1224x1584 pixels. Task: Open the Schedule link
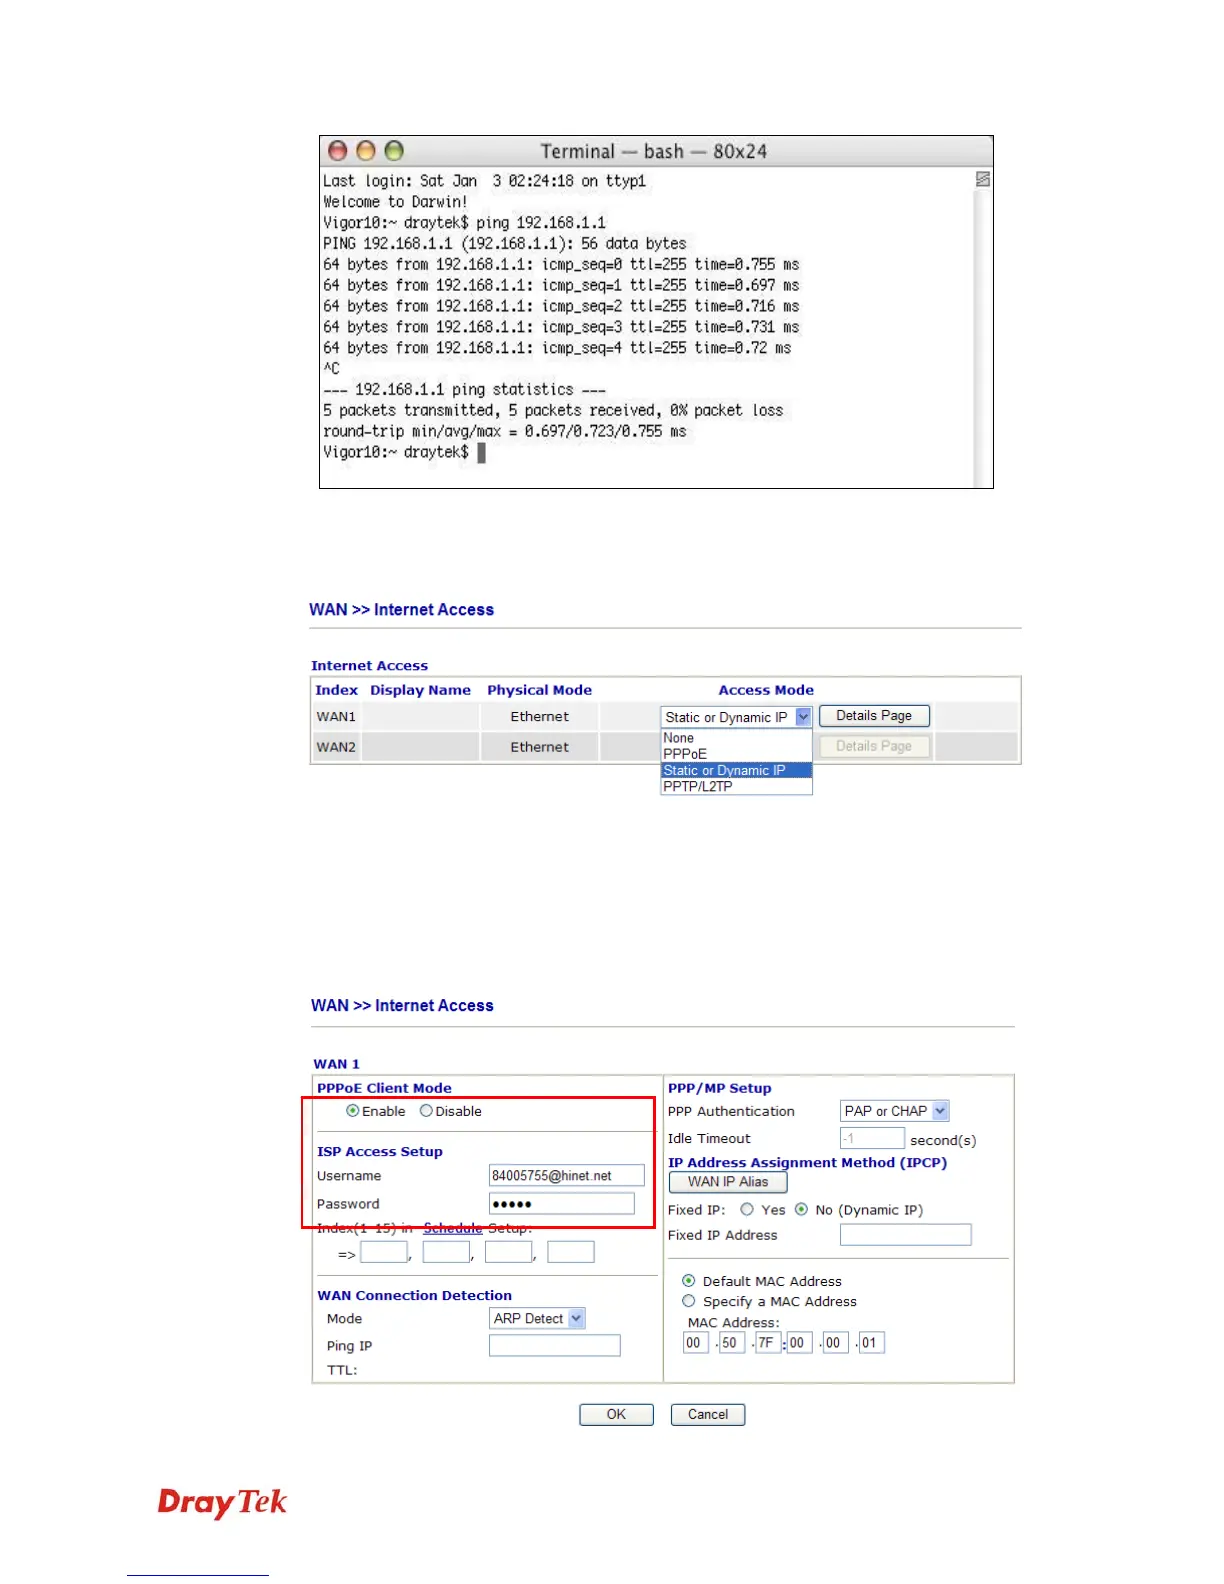click(x=453, y=1228)
